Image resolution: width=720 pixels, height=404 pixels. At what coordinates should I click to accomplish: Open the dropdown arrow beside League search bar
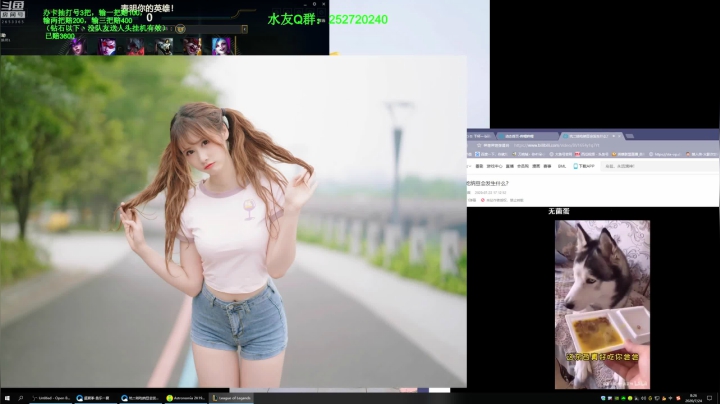[245, 29]
